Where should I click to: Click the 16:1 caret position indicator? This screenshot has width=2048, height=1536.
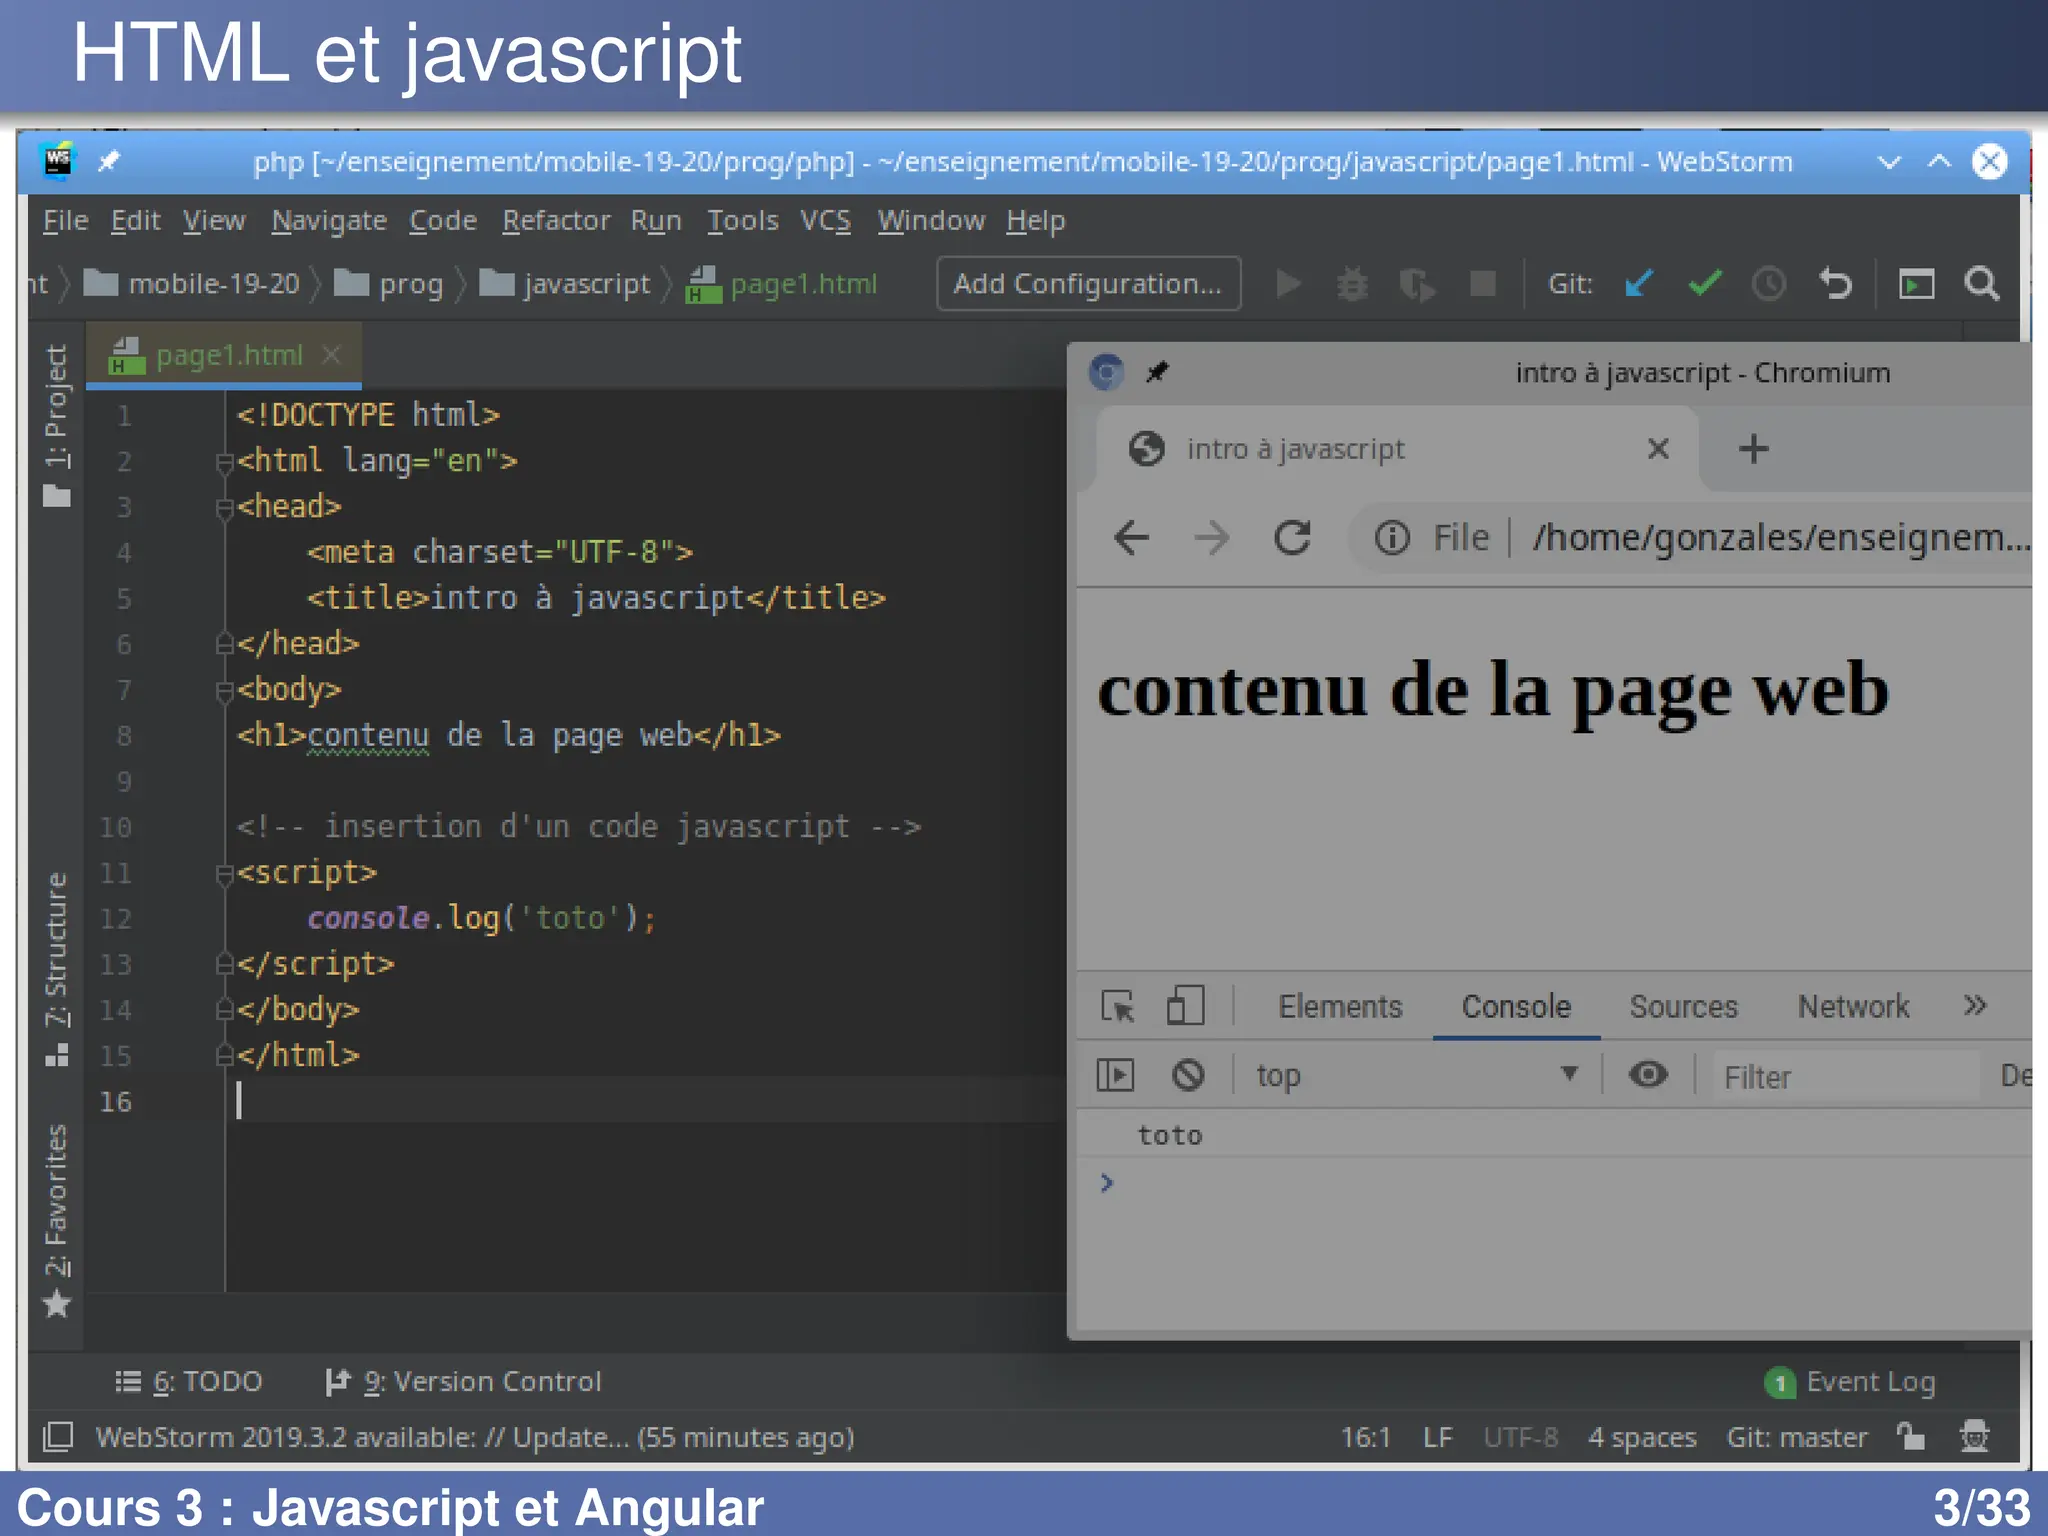point(1365,1437)
